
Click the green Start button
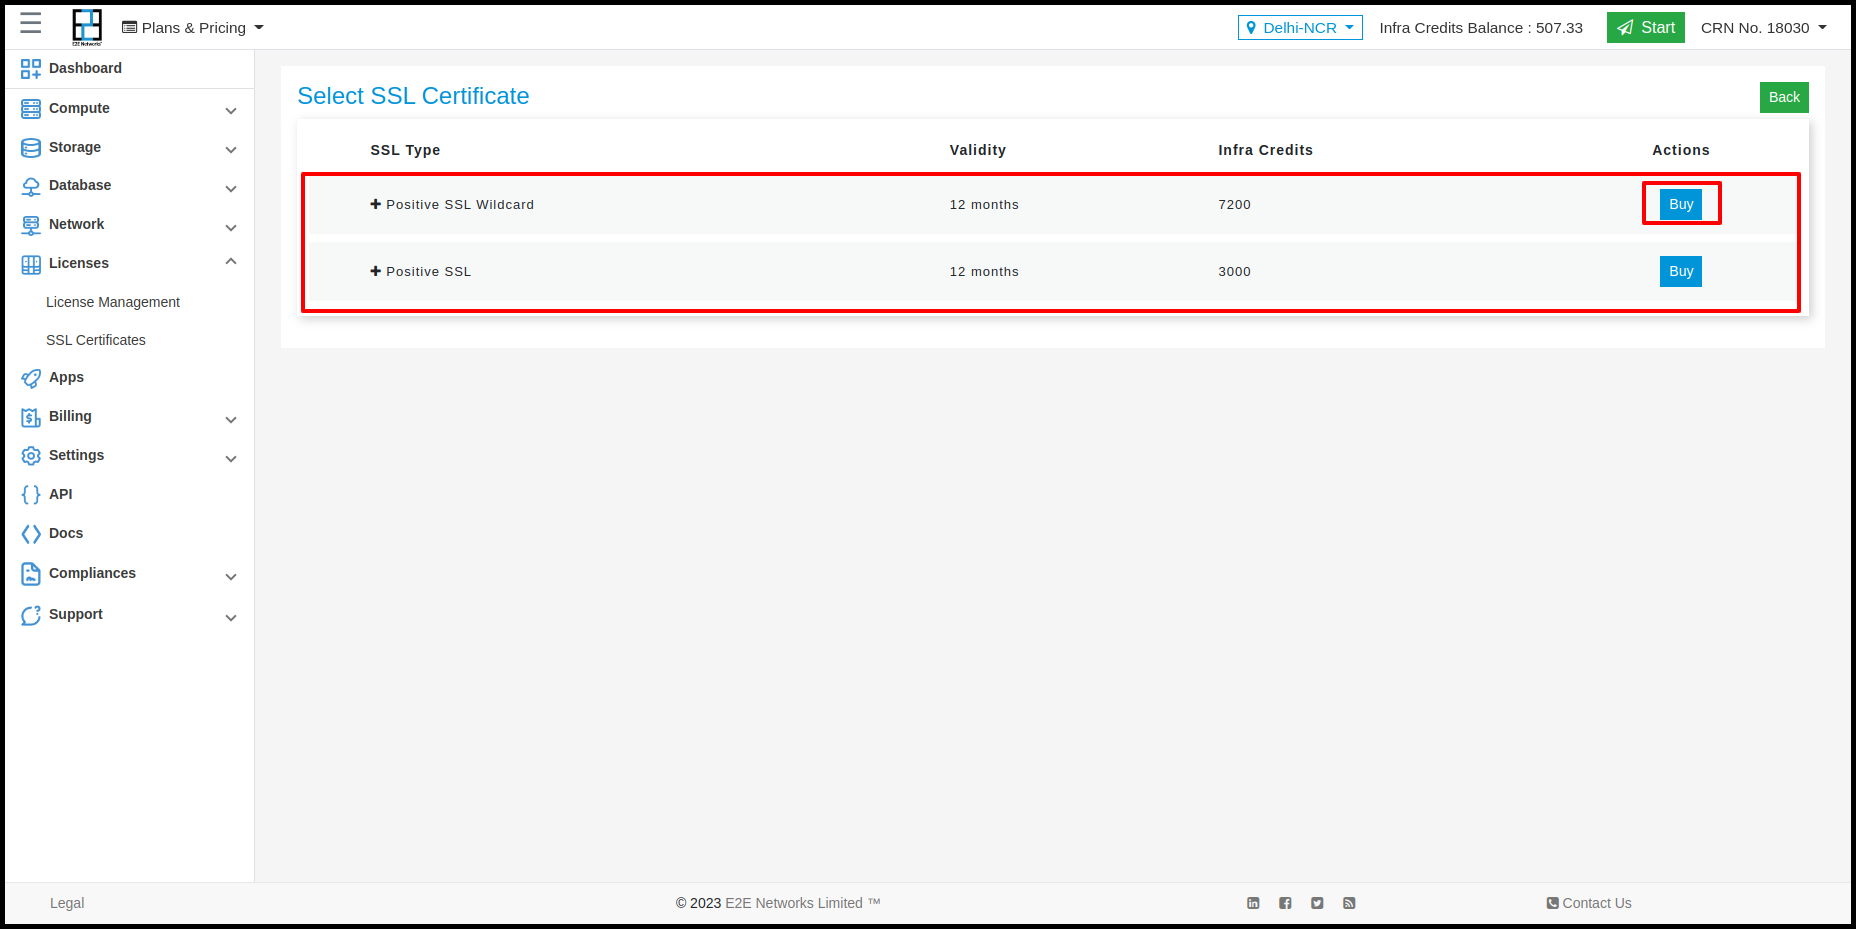click(1646, 27)
